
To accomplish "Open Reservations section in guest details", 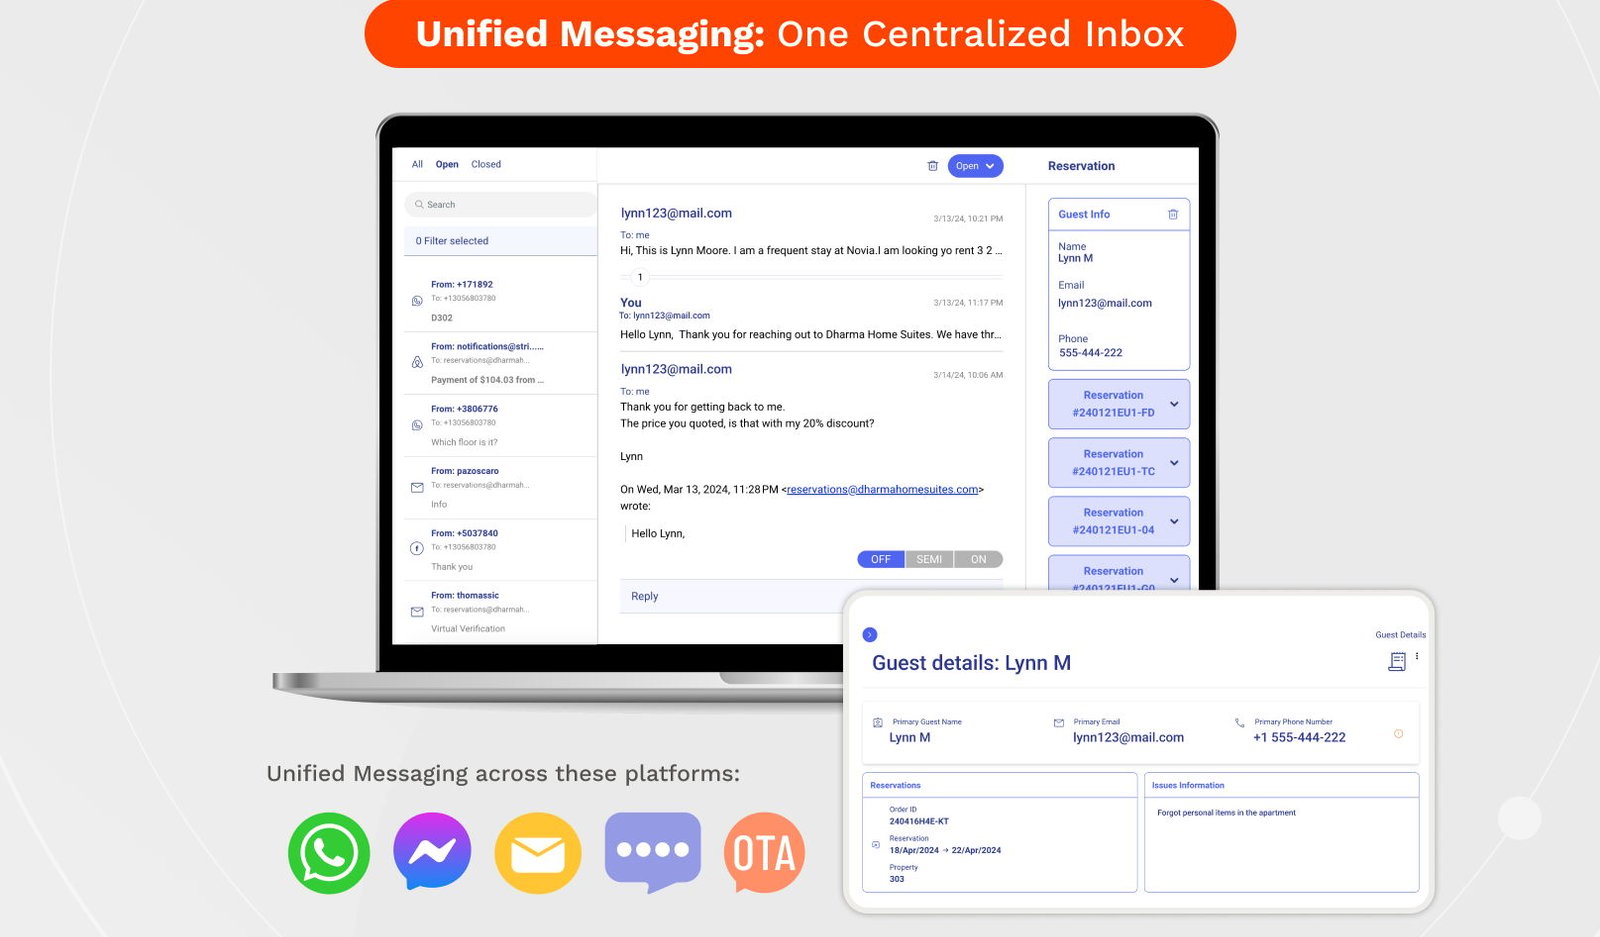I will pos(1000,785).
